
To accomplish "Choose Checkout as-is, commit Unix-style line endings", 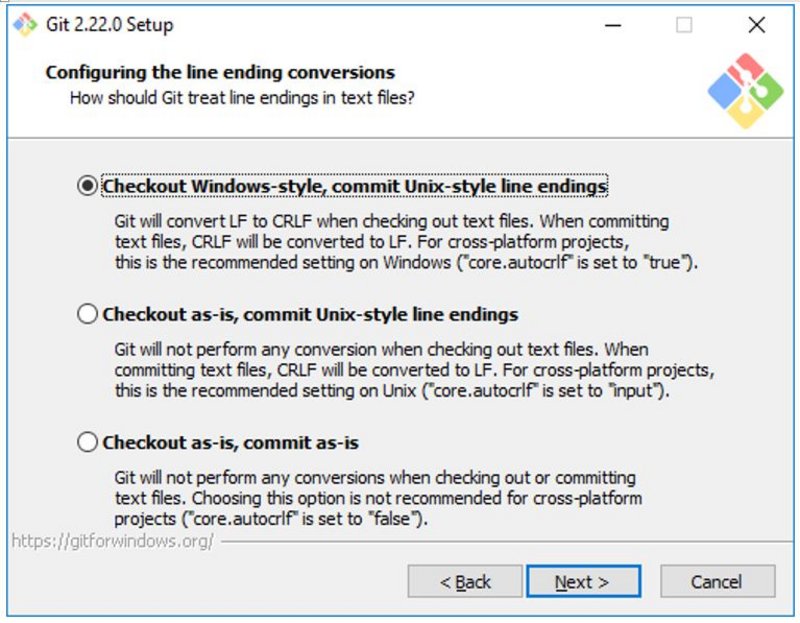I will point(88,314).
